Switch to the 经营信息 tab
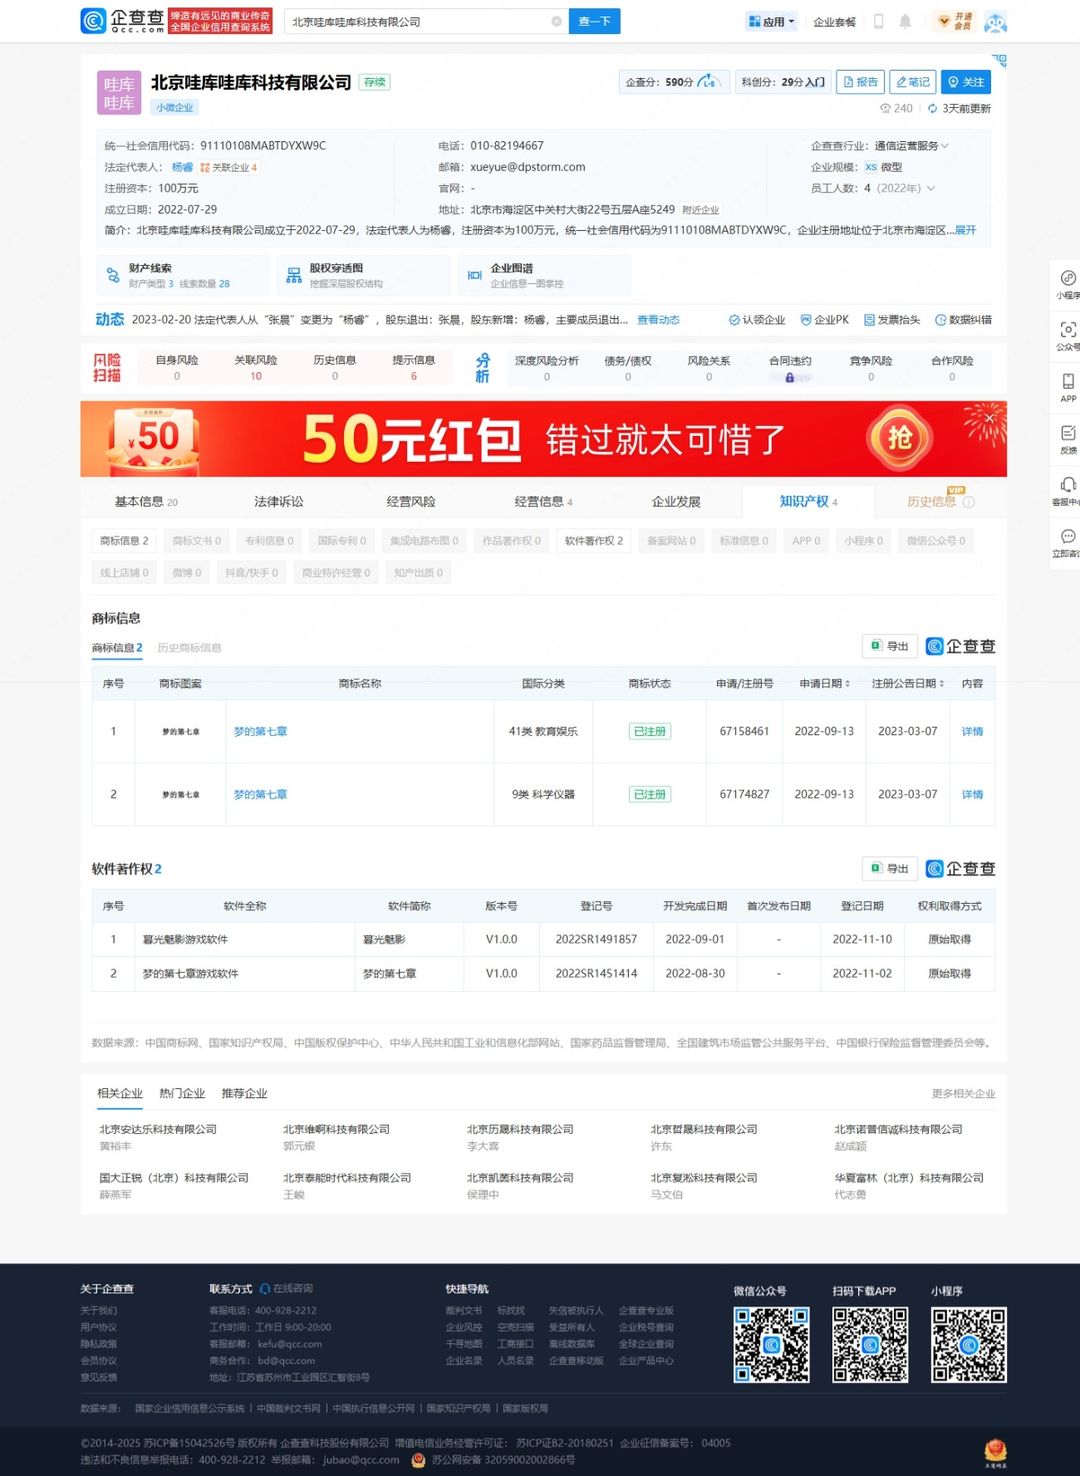1080x1476 pixels. (x=543, y=502)
